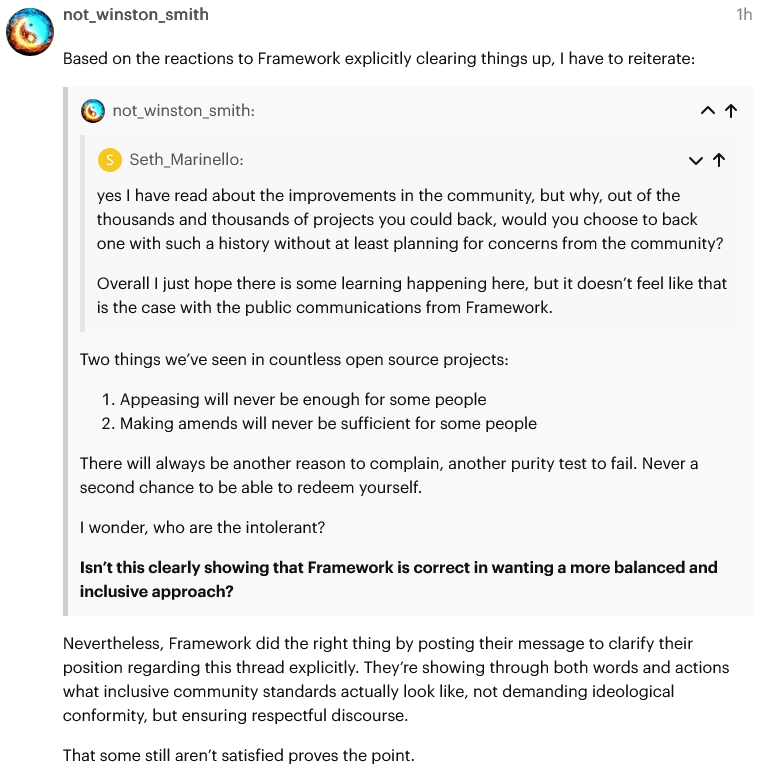This screenshot has width=762, height=771.
Task: Click list item "Appeasing will never be enough"
Action: click(303, 399)
